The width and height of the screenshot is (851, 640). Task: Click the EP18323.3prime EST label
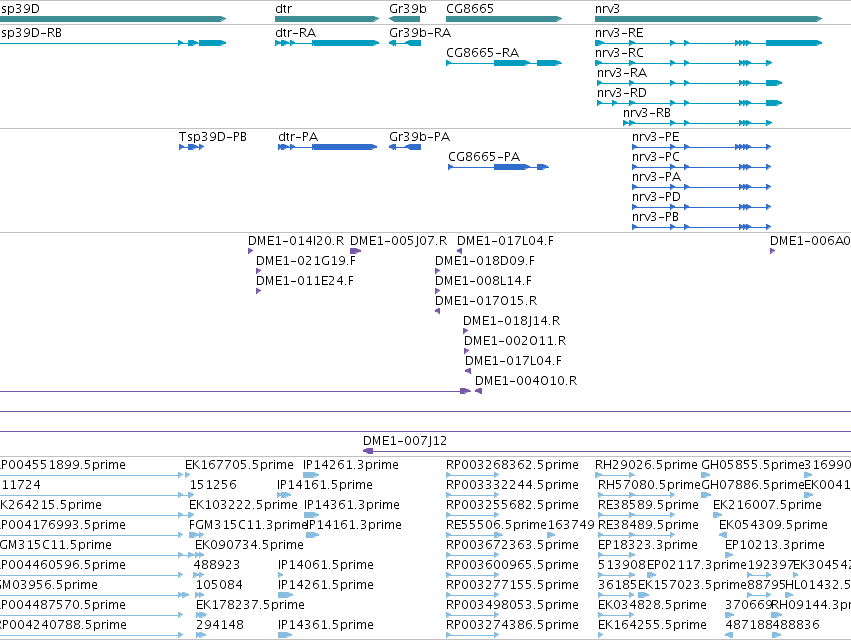coord(647,545)
